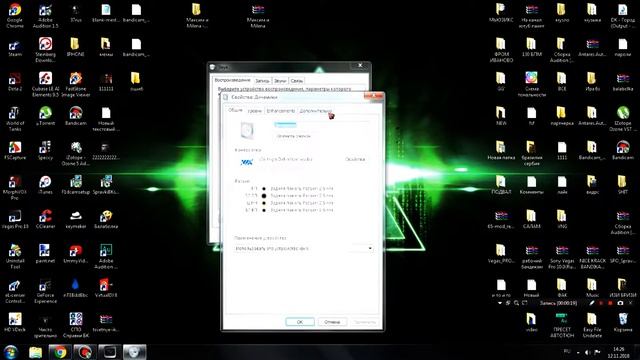Screen dimensions: 640x360
Task: Launch the World of Tanks shortcut
Action: pyautogui.click(x=15, y=118)
